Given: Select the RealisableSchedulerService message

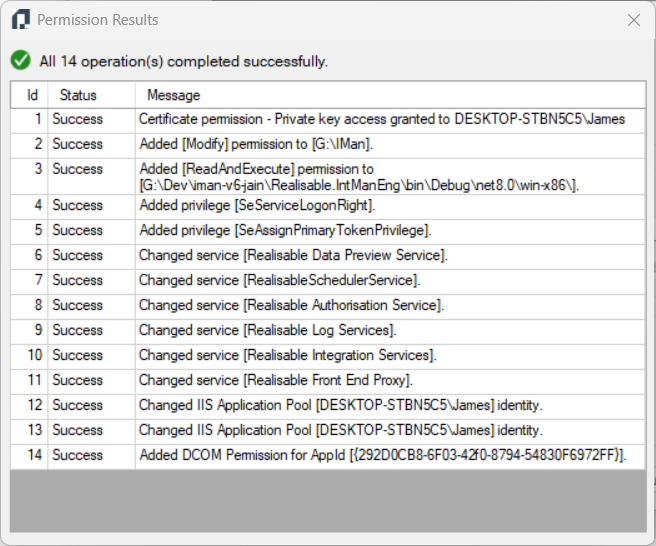Looking at the screenshot, I should click(x=279, y=280).
